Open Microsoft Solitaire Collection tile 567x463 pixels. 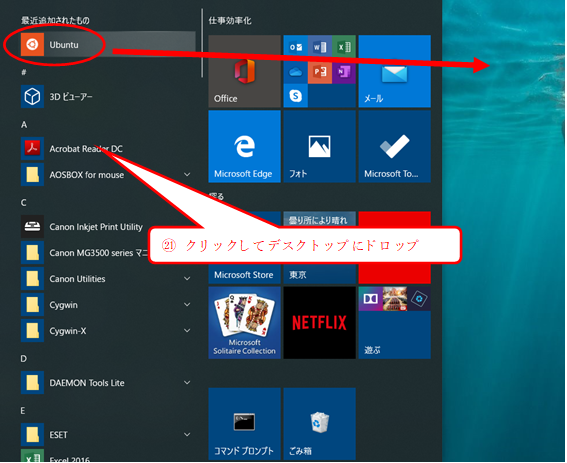click(x=244, y=323)
